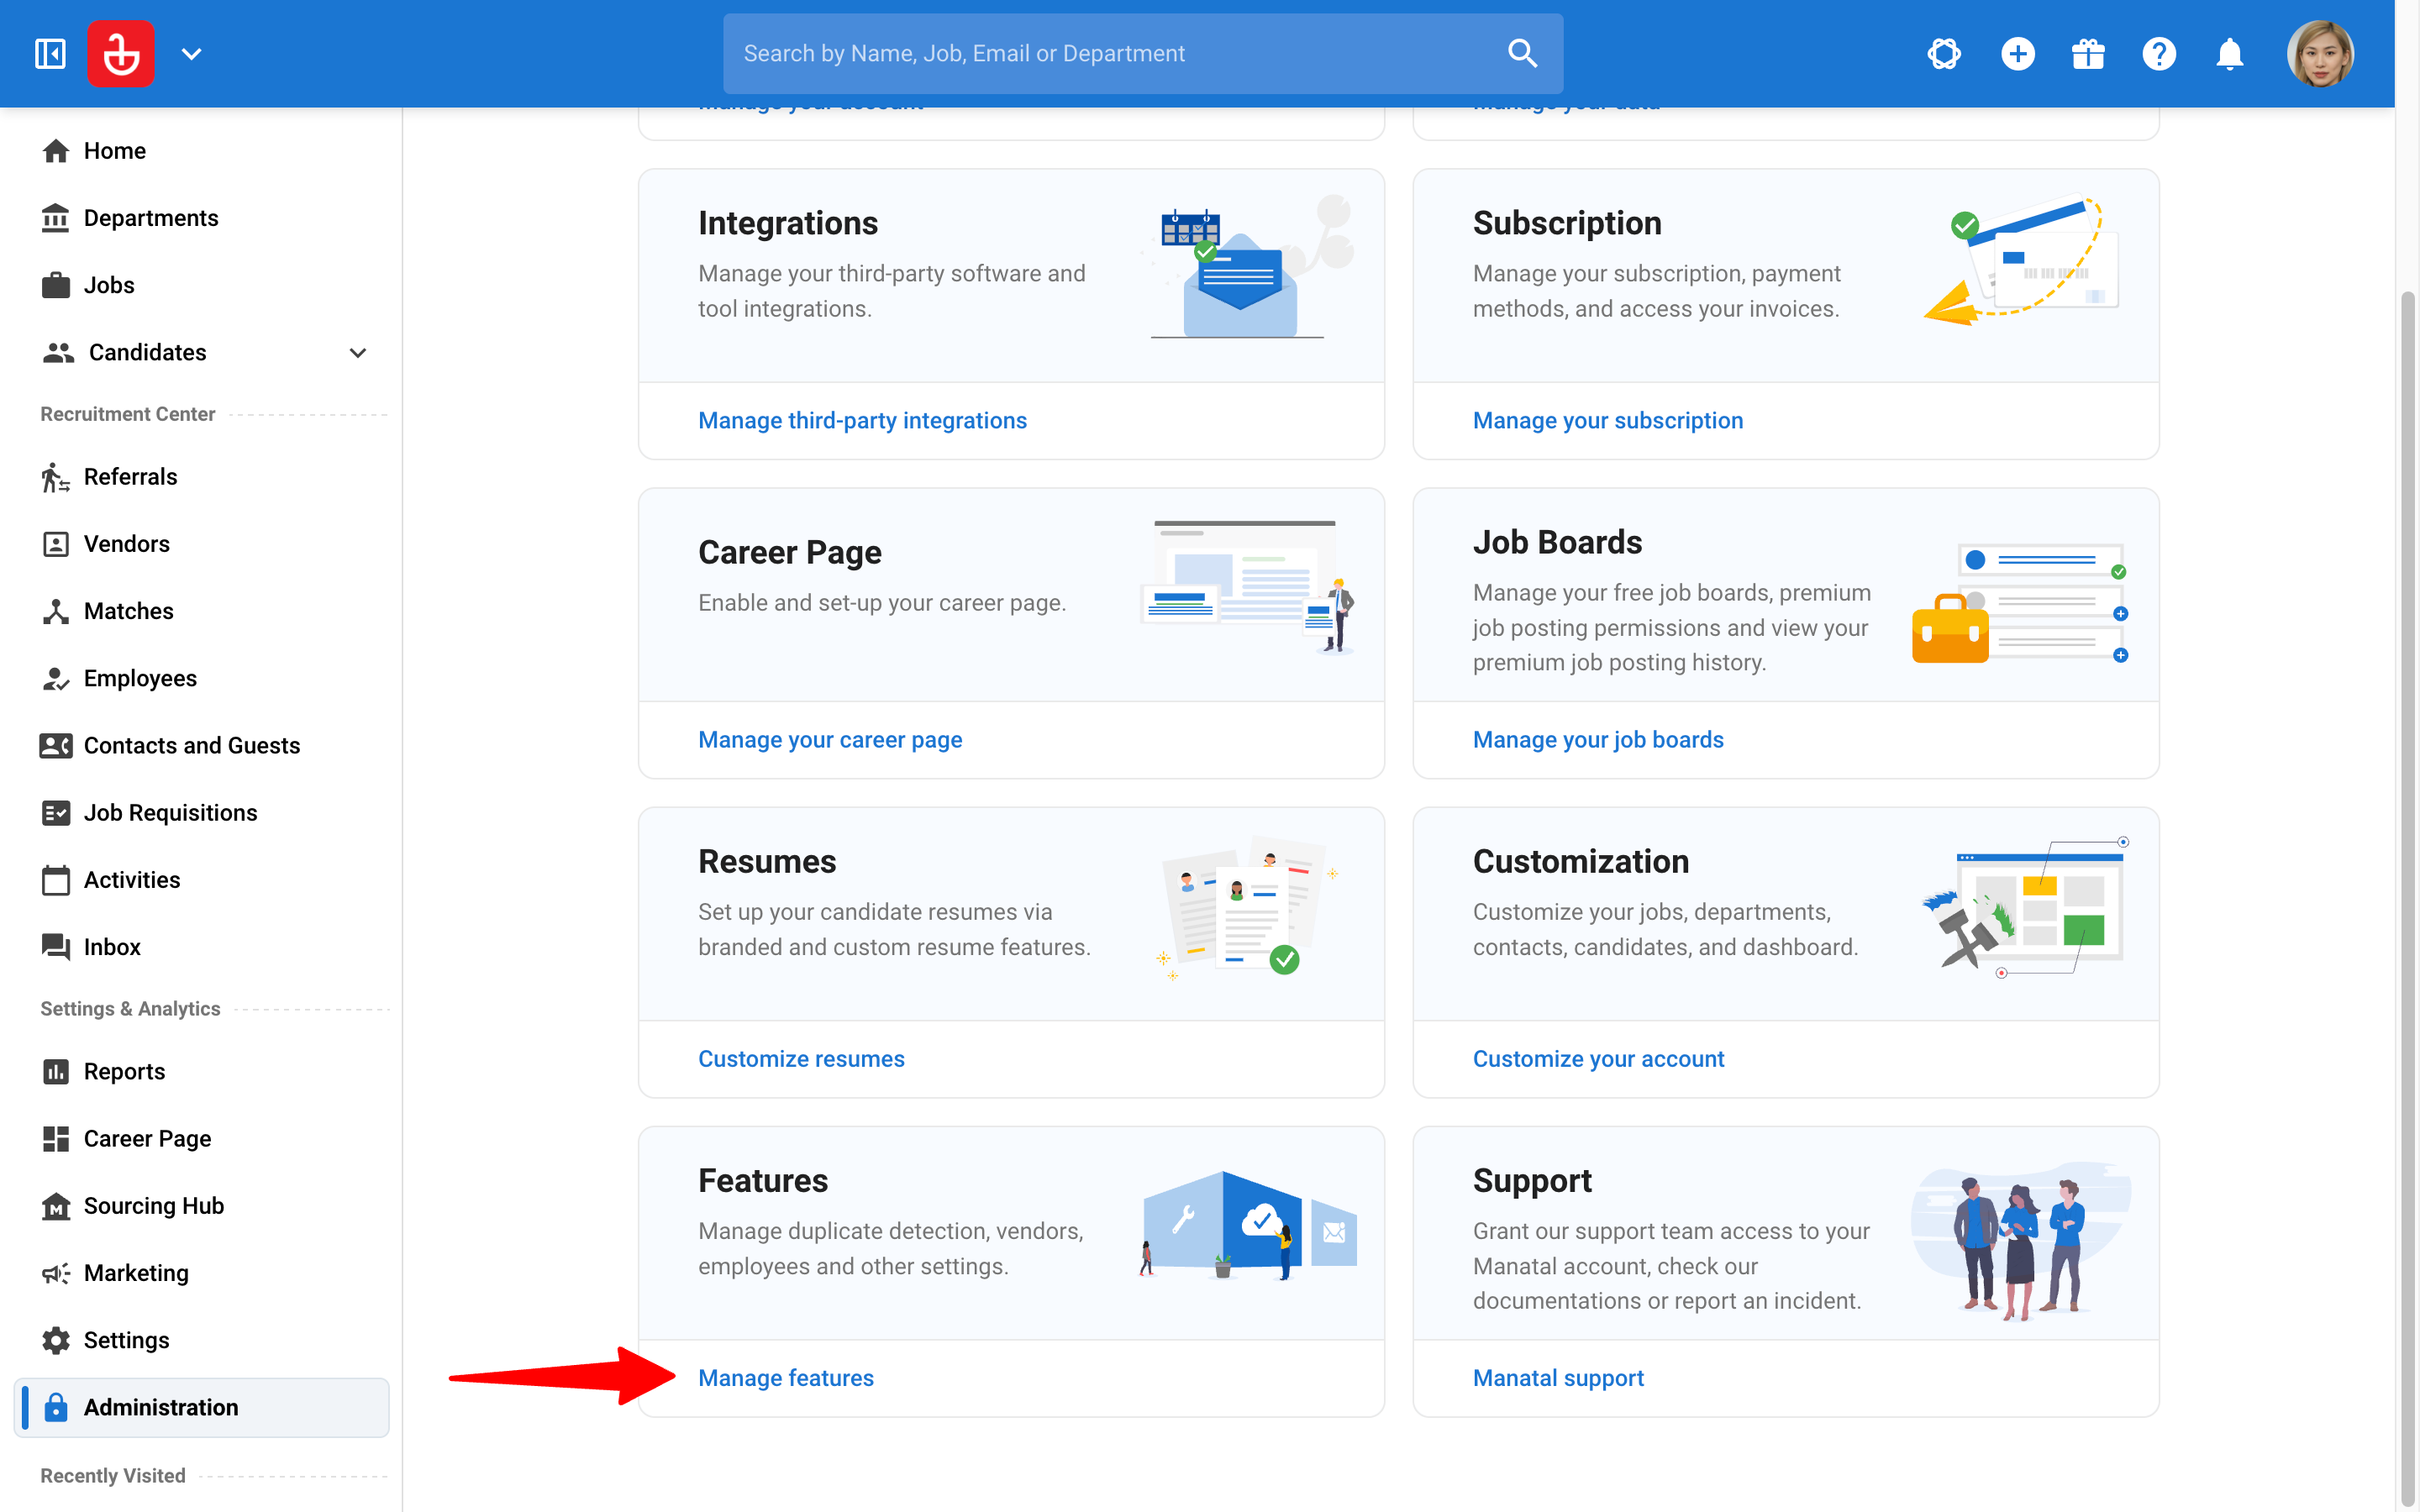Image resolution: width=2420 pixels, height=1512 pixels.
Task: Open Sourcing Hub in the sidebar
Action: pos(201,1206)
